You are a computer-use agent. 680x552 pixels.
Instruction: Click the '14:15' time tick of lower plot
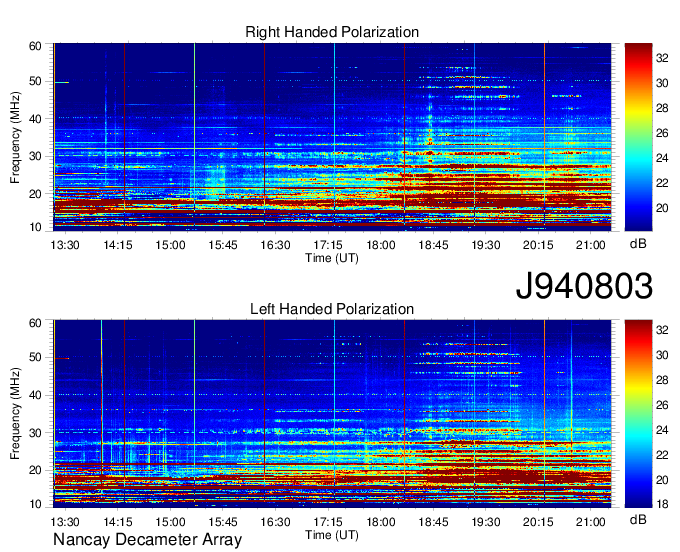(118, 522)
